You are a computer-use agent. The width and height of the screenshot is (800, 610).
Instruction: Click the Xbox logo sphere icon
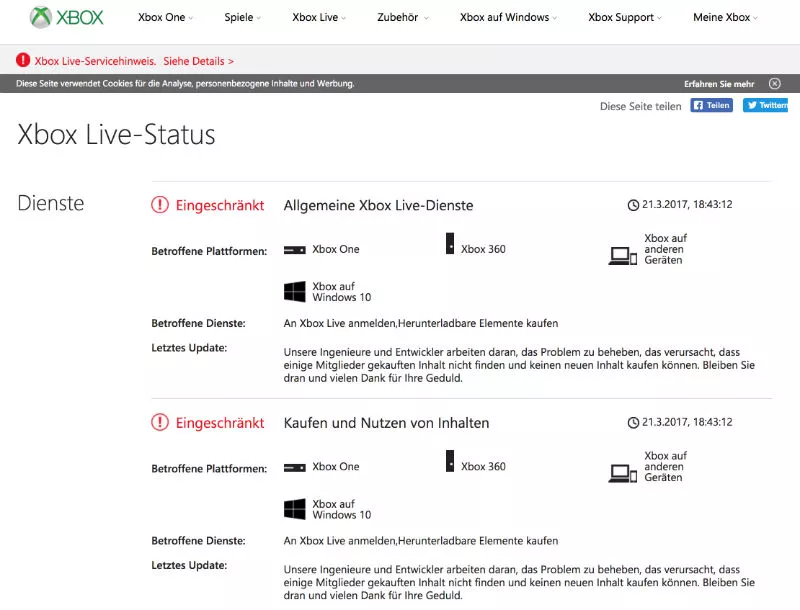click(41, 17)
